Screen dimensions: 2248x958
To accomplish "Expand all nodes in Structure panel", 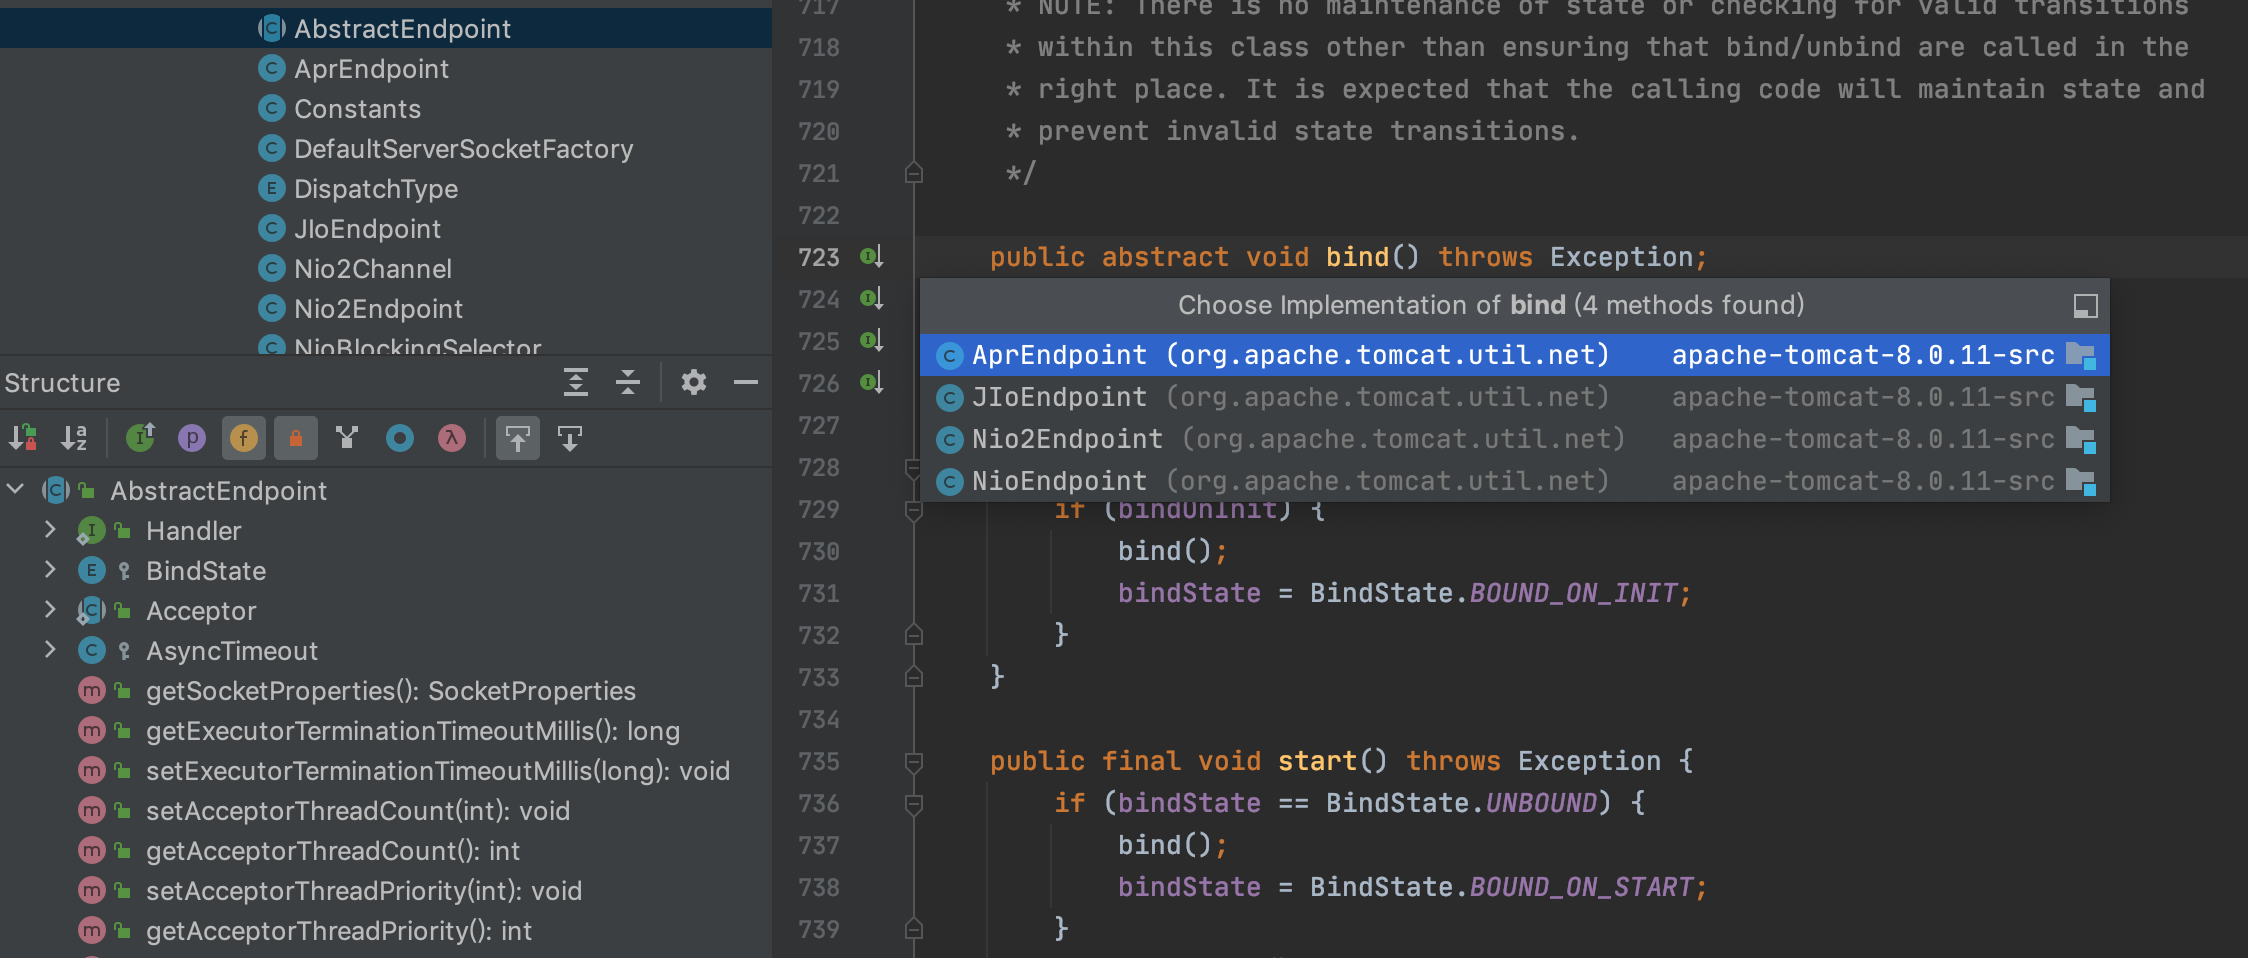I will pyautogui.click(x=576, y=382).
